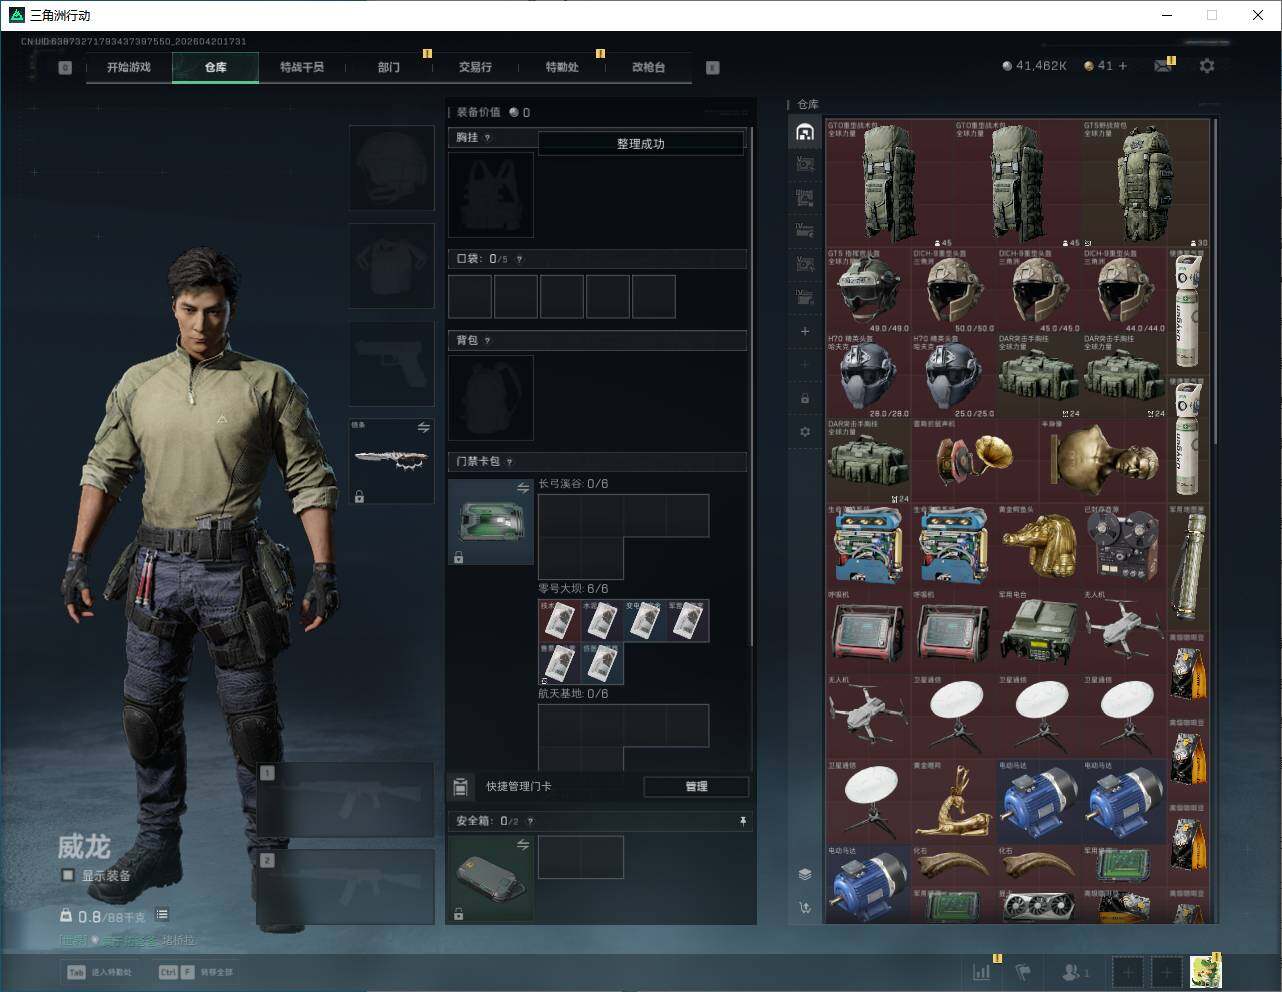Open warehouse sidebar gear settings
The image size is (1282, 992).
click(x=805, y=432)
